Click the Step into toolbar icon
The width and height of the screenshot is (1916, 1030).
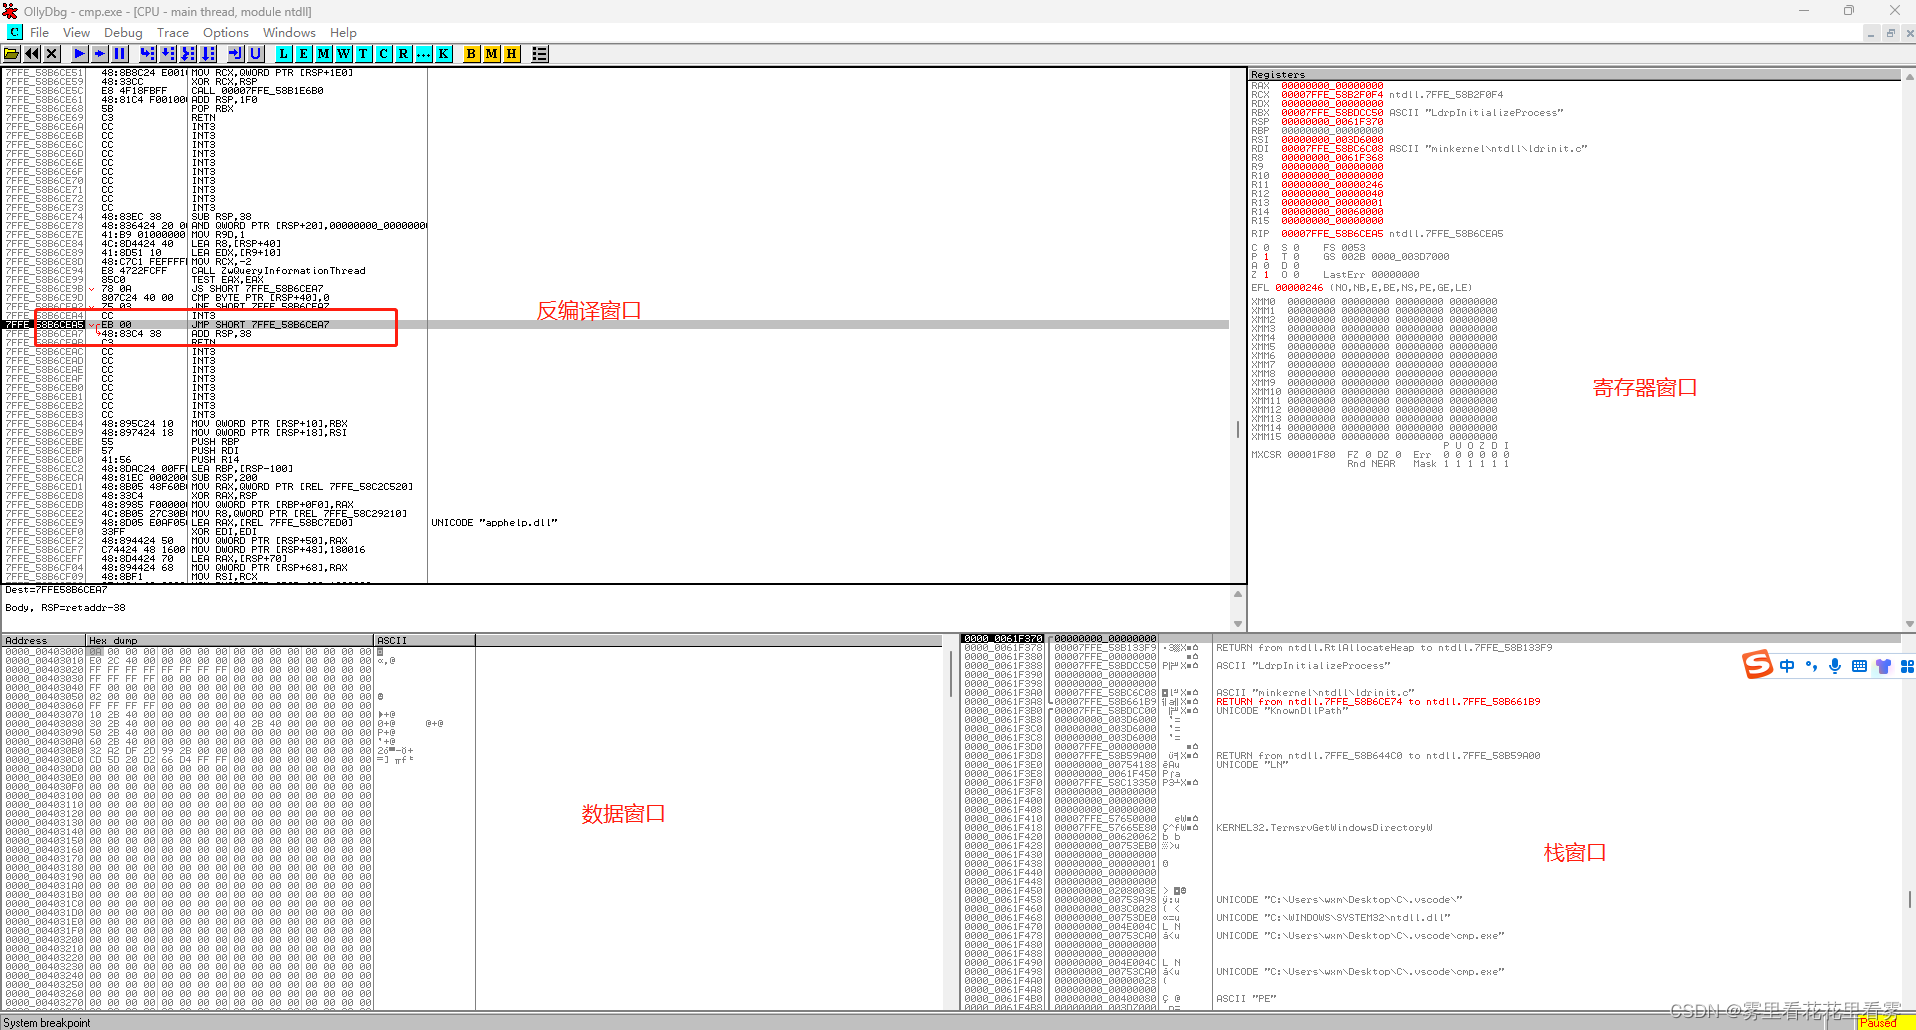point(148,54)
